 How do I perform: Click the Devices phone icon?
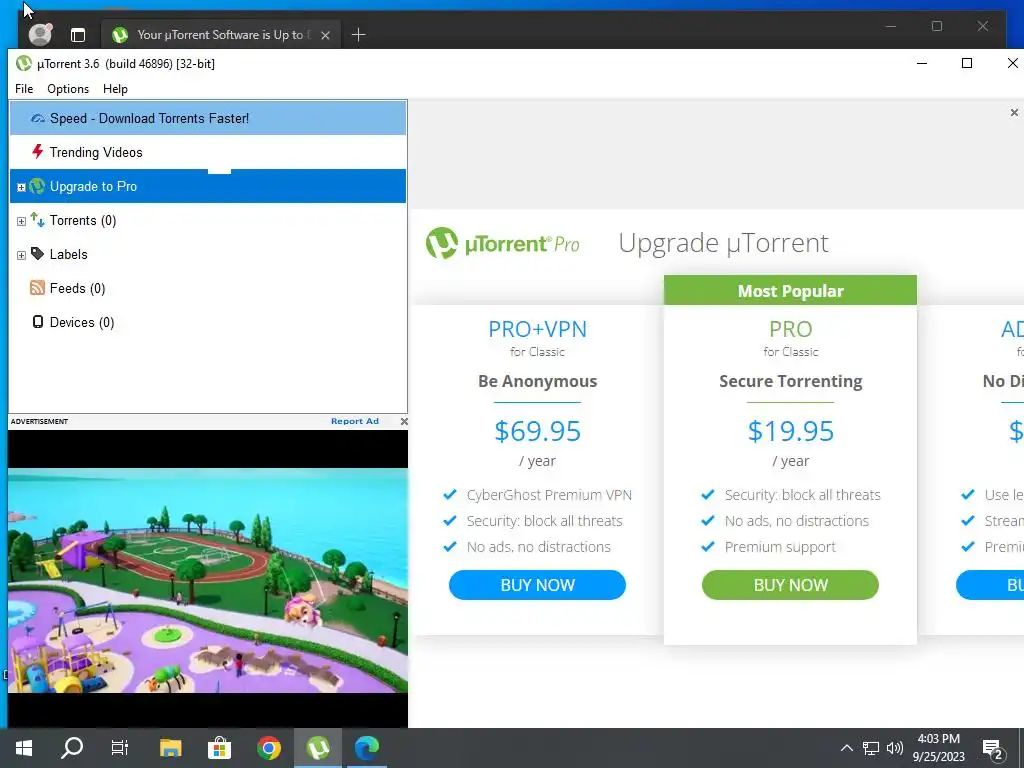38,322
